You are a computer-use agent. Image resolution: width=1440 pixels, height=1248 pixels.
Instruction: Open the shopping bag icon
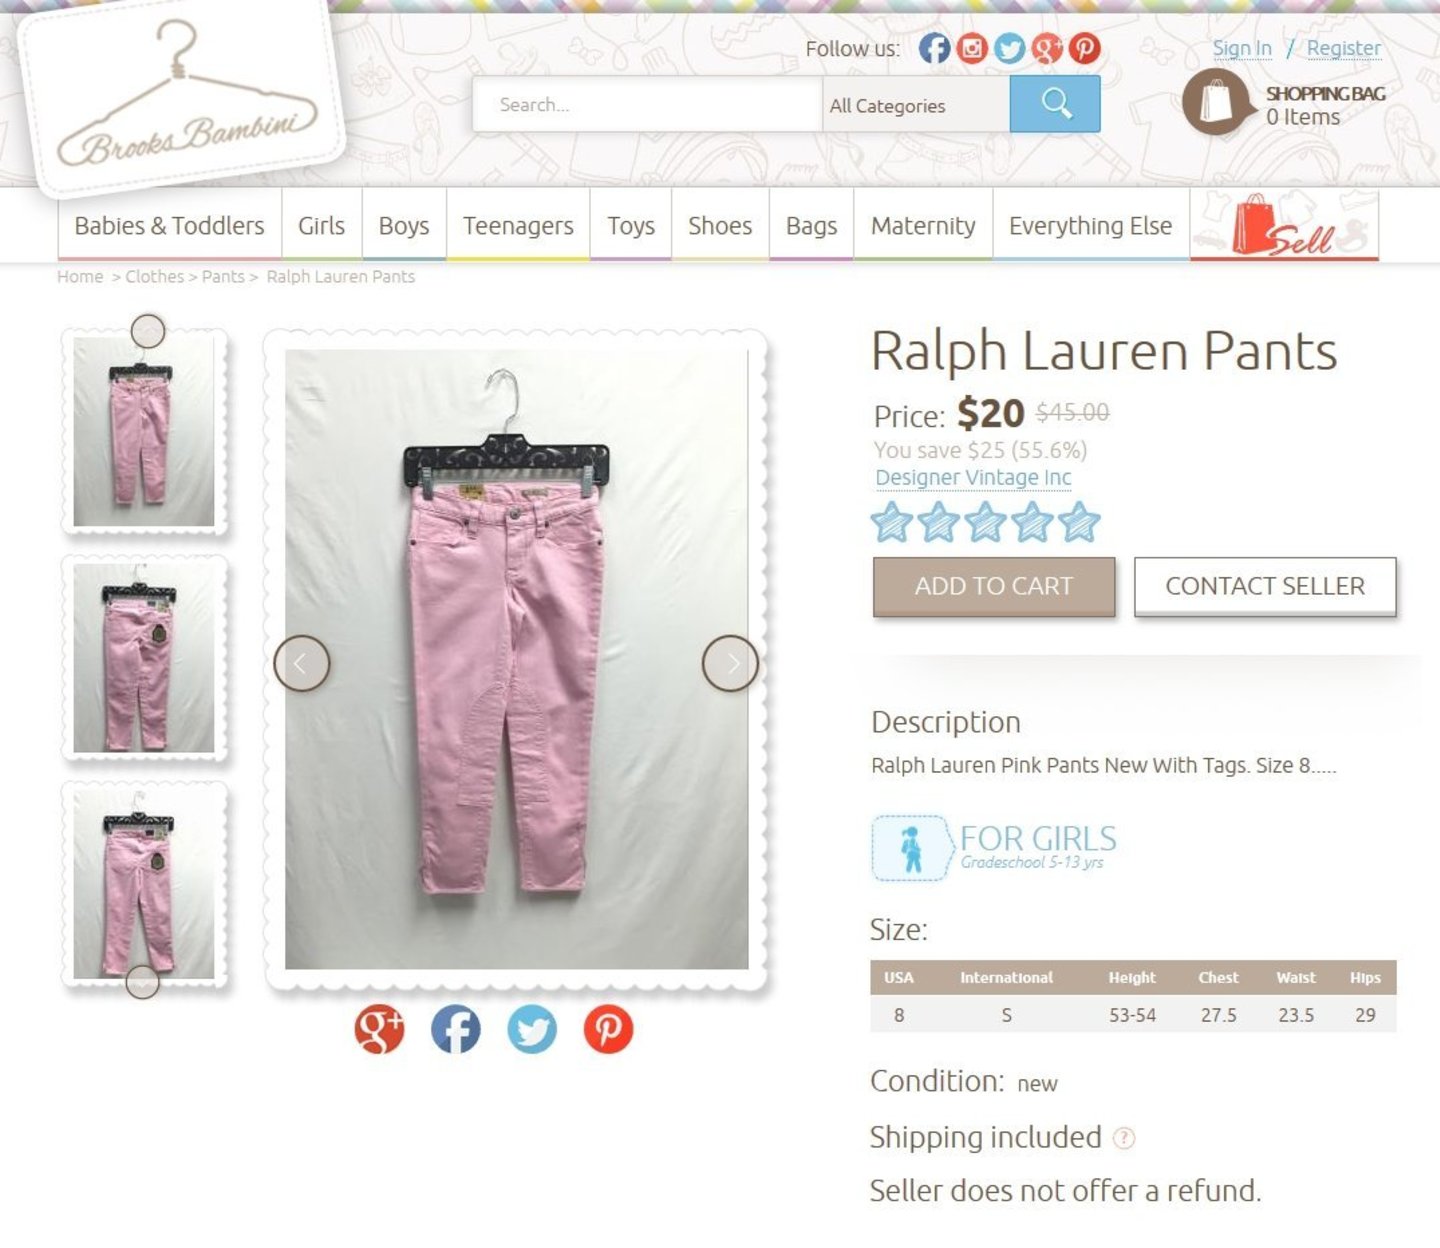pyautogui.click(x=1216, y=102)
